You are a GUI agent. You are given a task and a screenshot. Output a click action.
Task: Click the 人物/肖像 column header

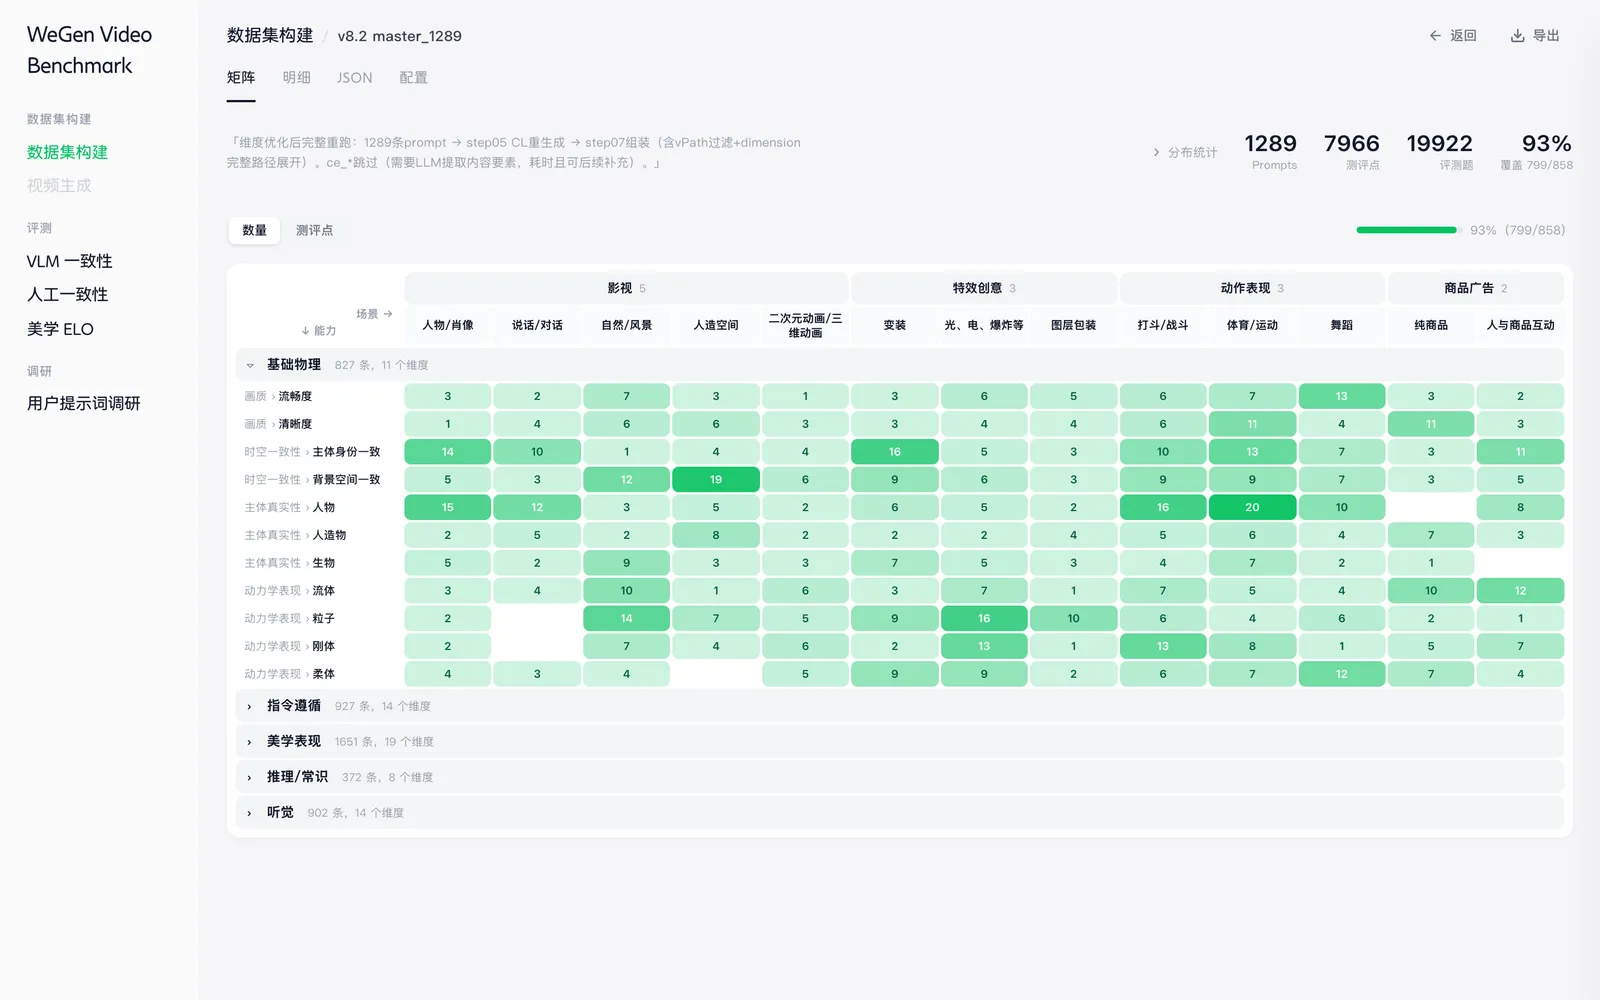tap(448, 325)
